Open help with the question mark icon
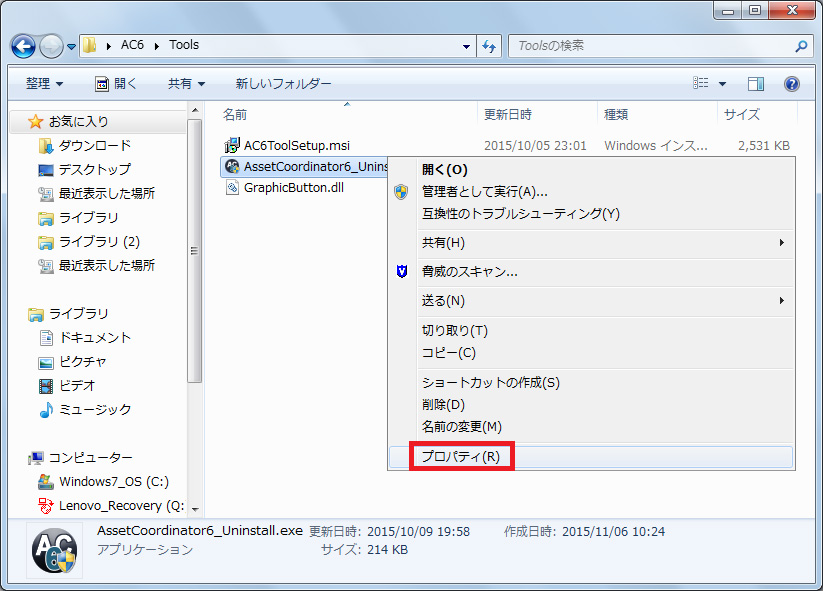The image size is (823, 591). tap(792, 83)
